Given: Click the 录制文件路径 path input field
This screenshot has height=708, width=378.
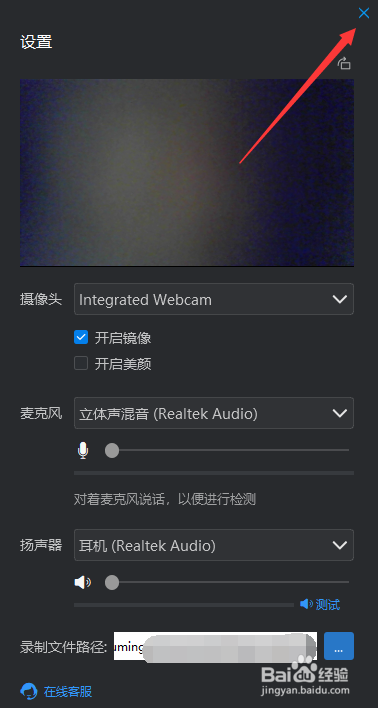Looking at the screenshot, I should [x=215, y=646].
